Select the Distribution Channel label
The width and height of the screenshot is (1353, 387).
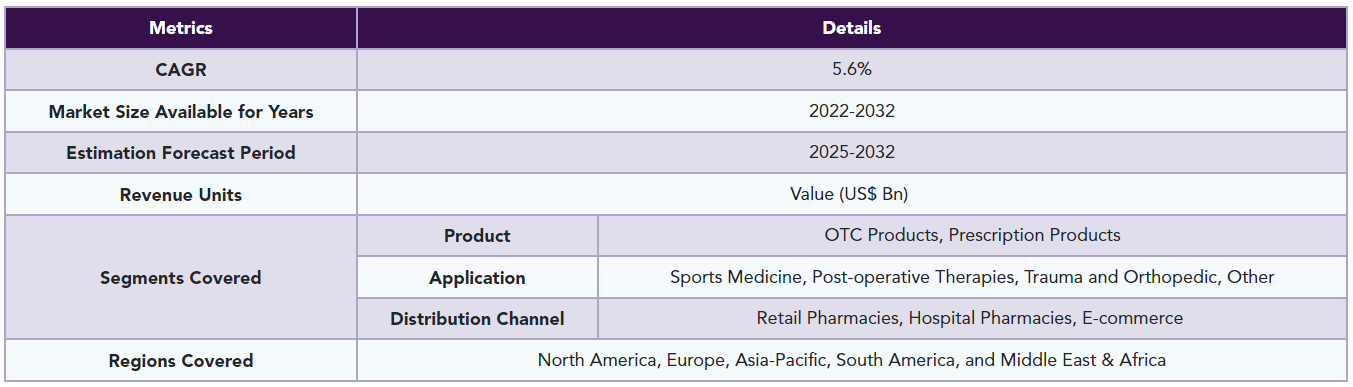[x=477, y=319]
